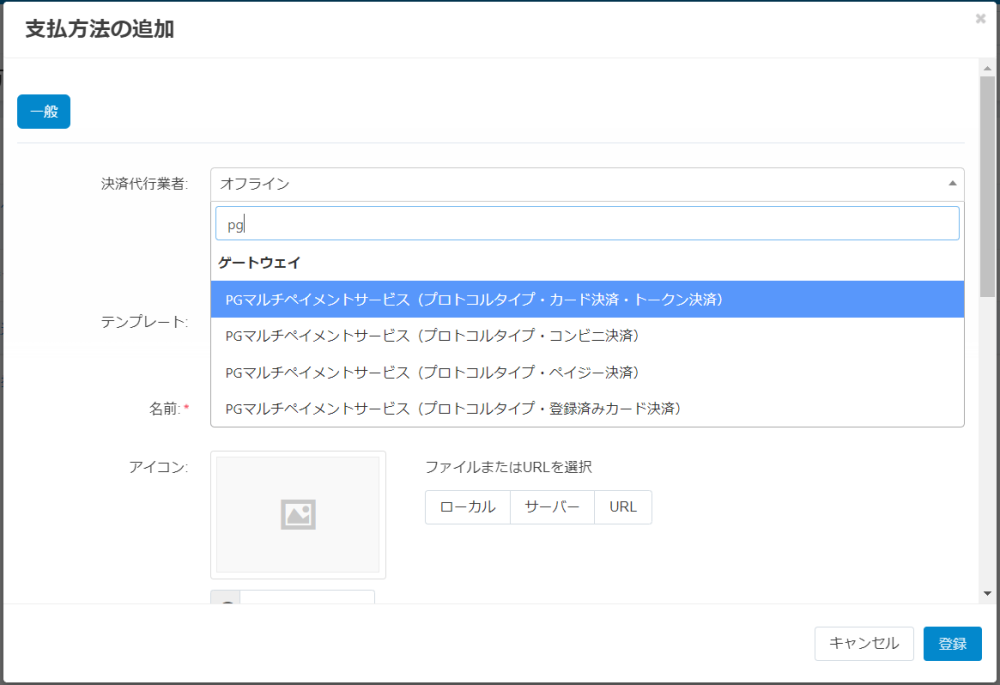The height and width of the screenshot is (685, 1000).
Task: Close the 支払方法の追加 dialog with X icon
Action: 980,18
